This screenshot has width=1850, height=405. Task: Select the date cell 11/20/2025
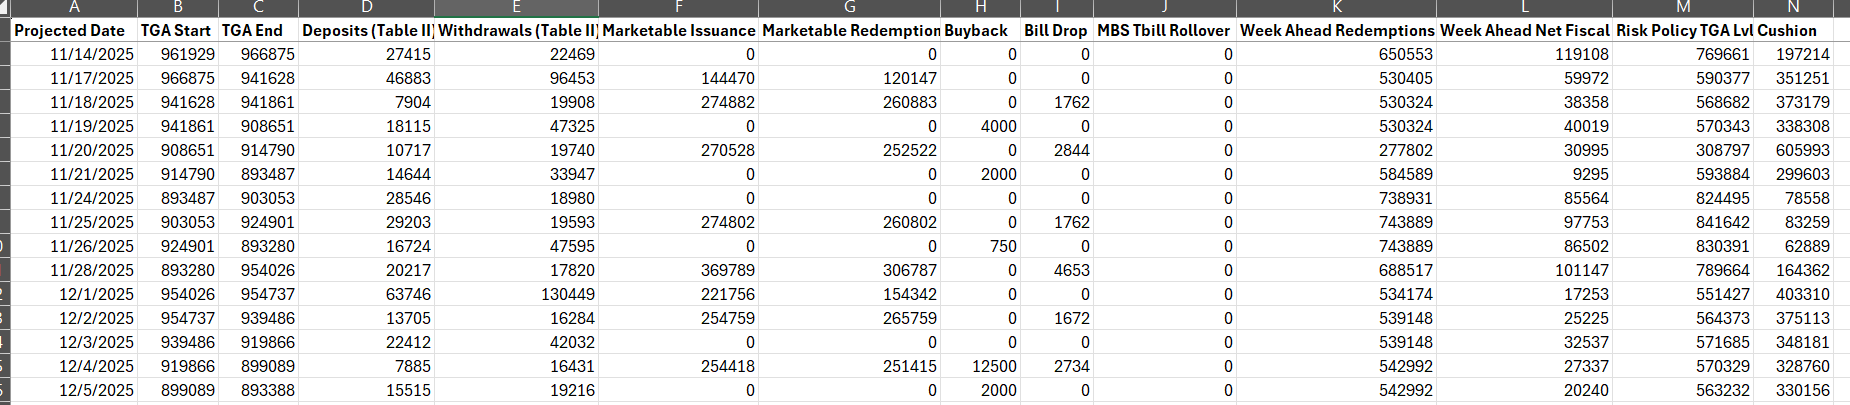pyautogui.click(x=74, y=150)
